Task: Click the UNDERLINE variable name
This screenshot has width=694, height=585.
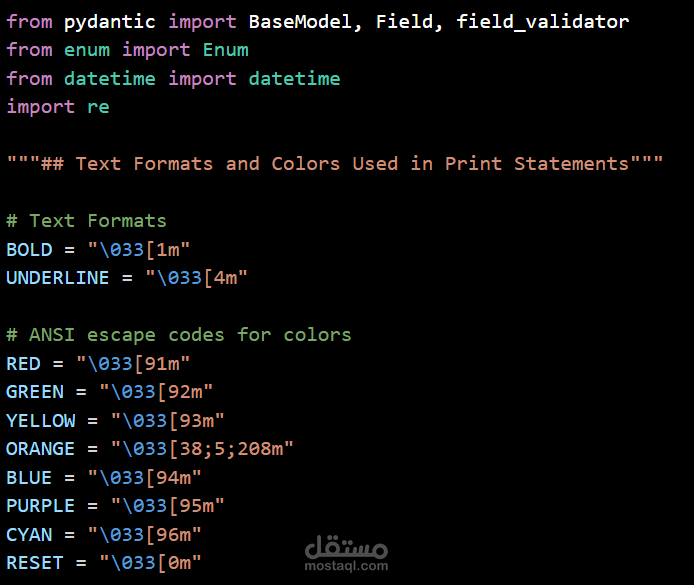Action: tap(57, 278)
